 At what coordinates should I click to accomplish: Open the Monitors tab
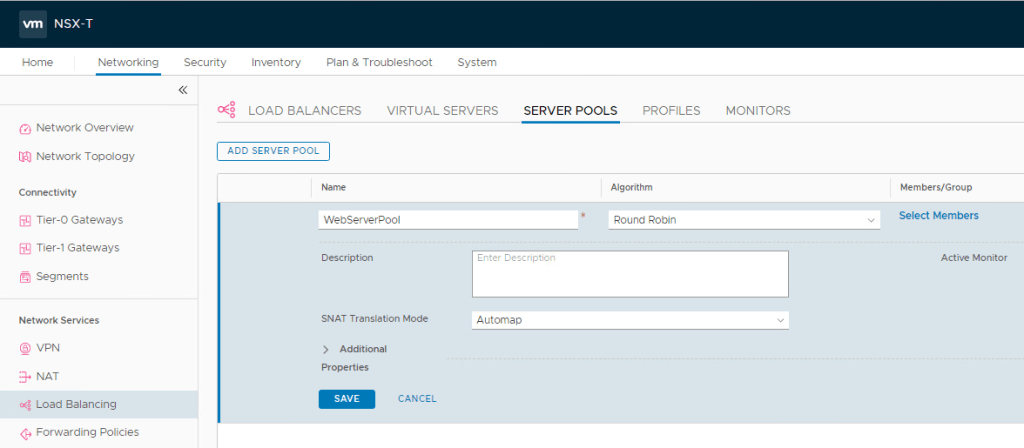click(x=757, y=111)
